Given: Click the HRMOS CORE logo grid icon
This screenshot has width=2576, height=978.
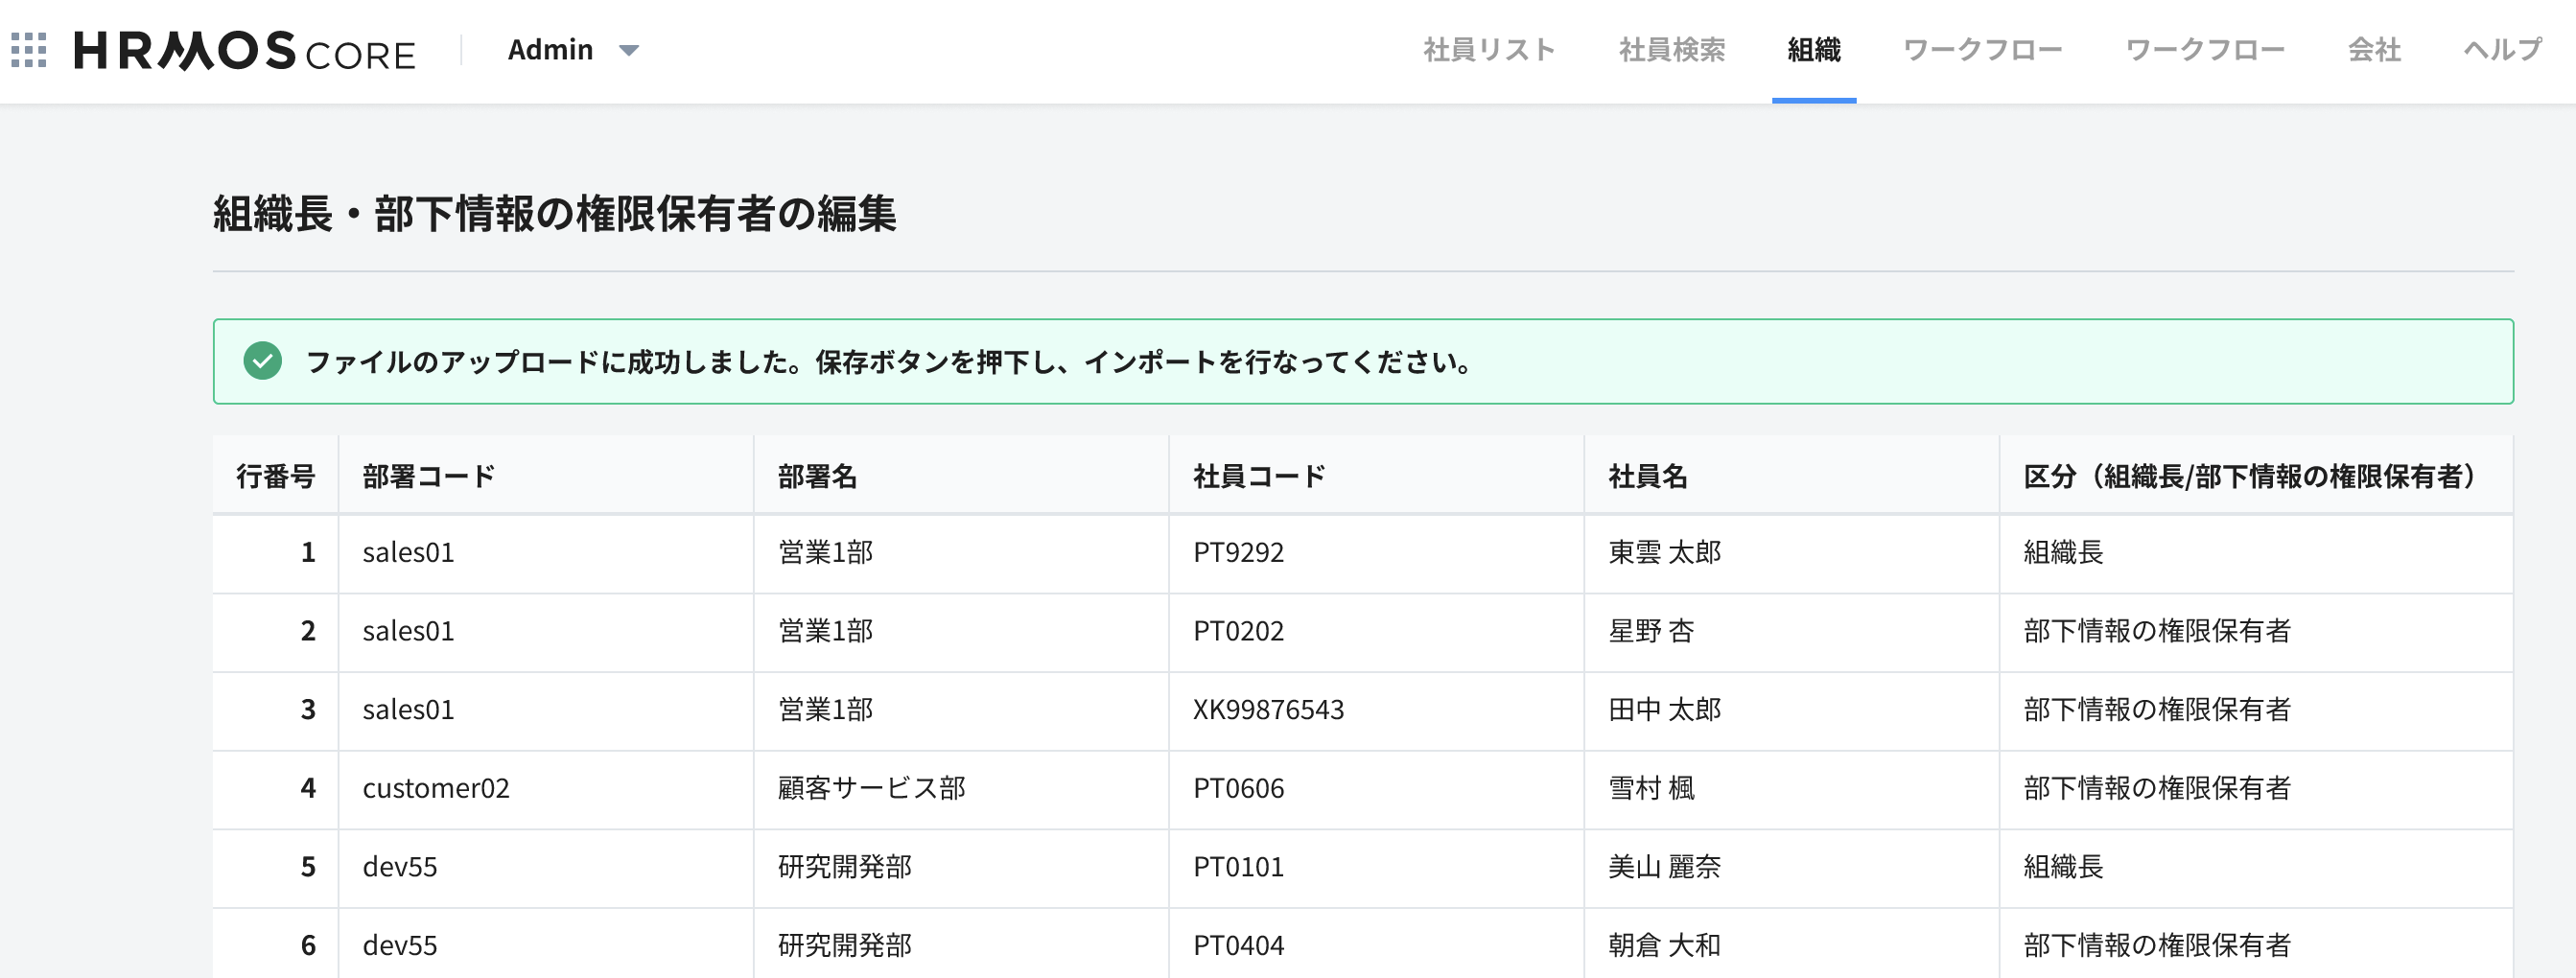Looking at the screenshot, I should click(30, 49).
